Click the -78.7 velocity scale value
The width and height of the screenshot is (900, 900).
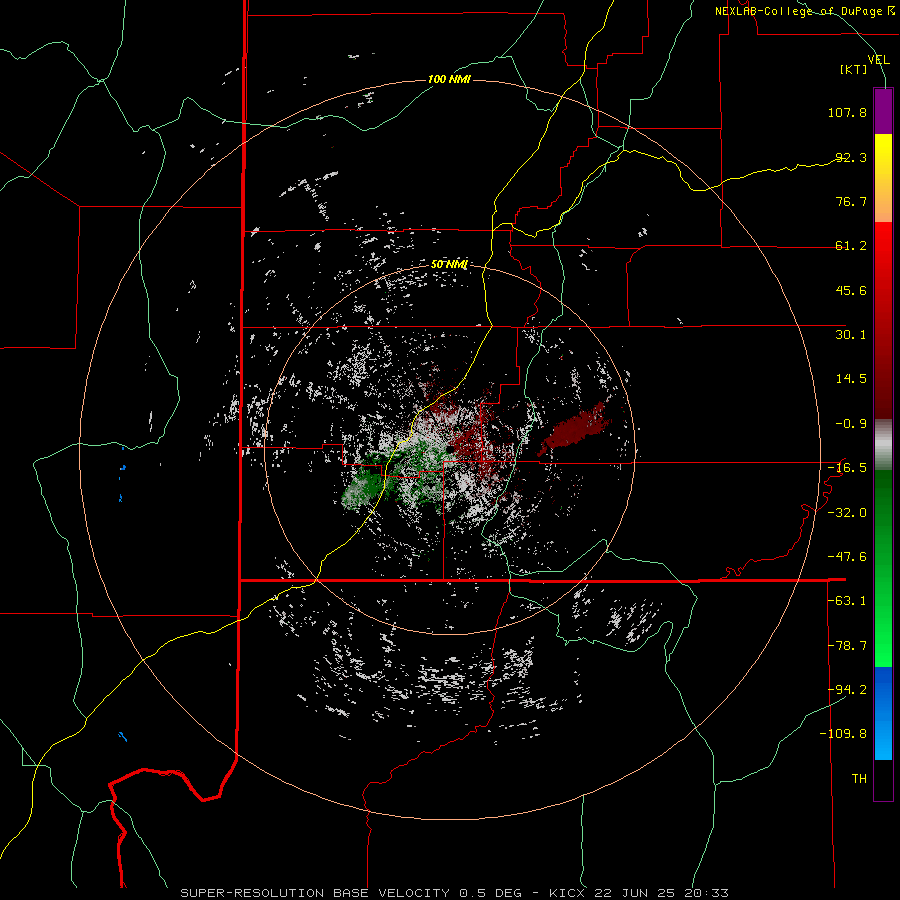tap(847, 646)
